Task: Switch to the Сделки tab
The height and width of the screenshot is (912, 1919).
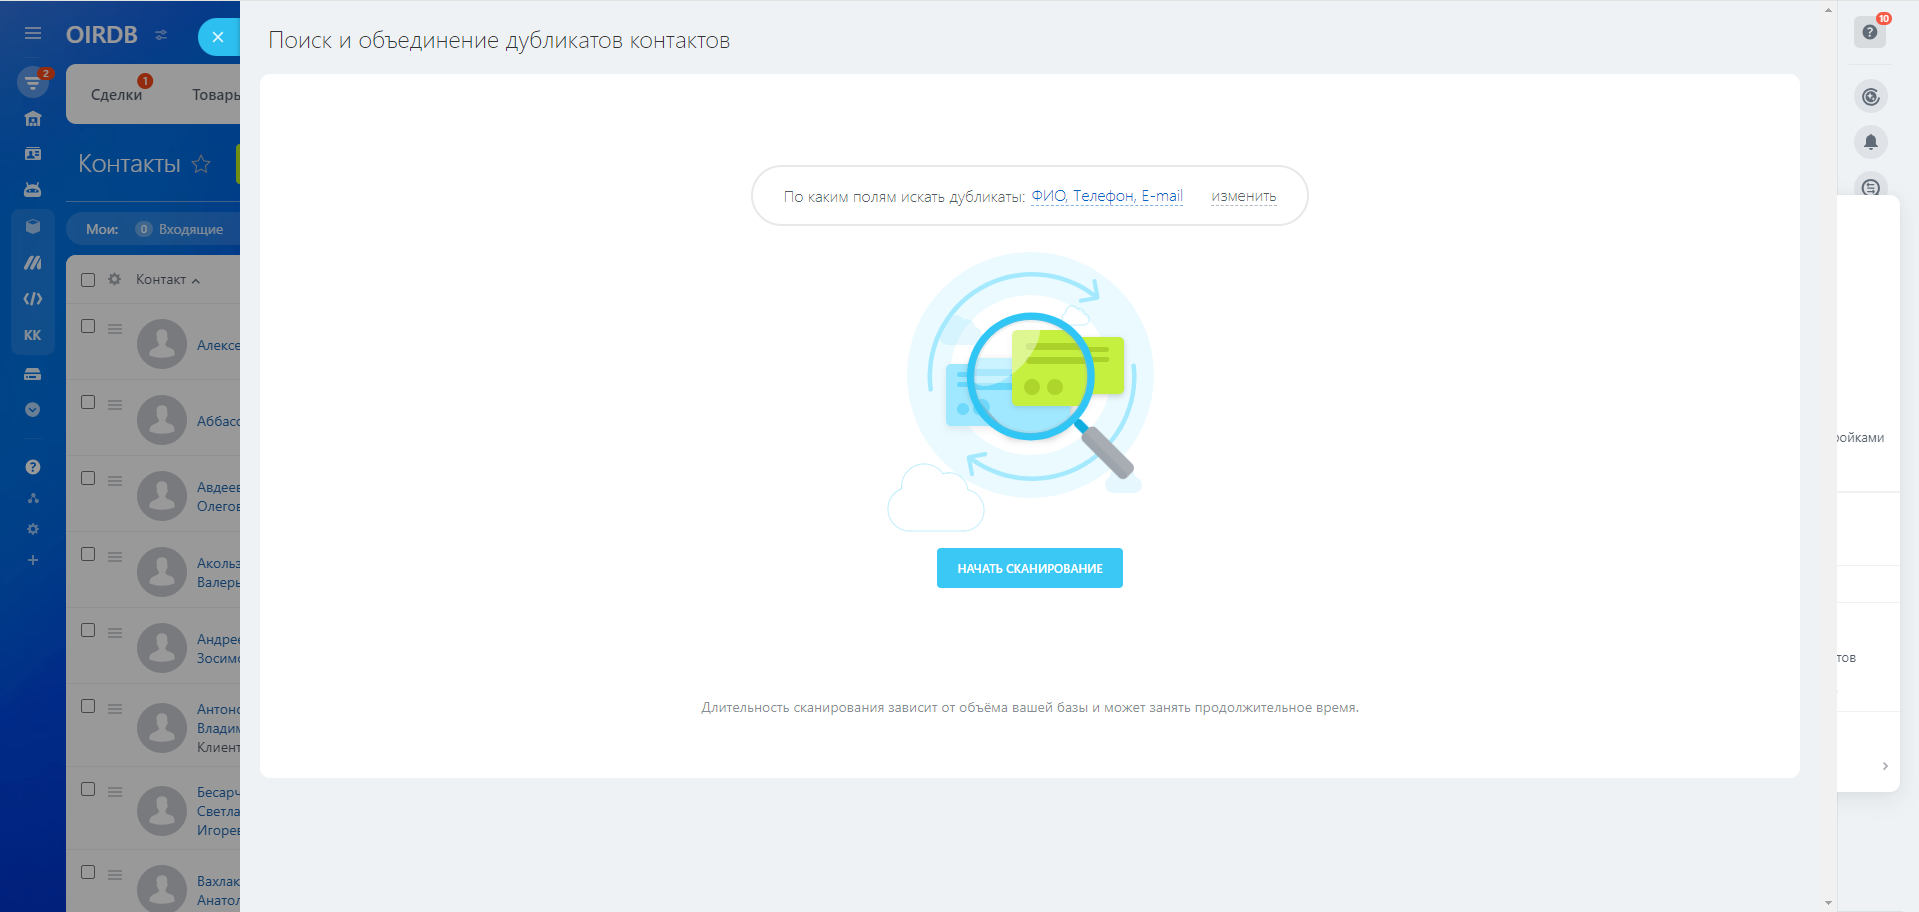Action: pyautogui.click(x=116, y=95)
